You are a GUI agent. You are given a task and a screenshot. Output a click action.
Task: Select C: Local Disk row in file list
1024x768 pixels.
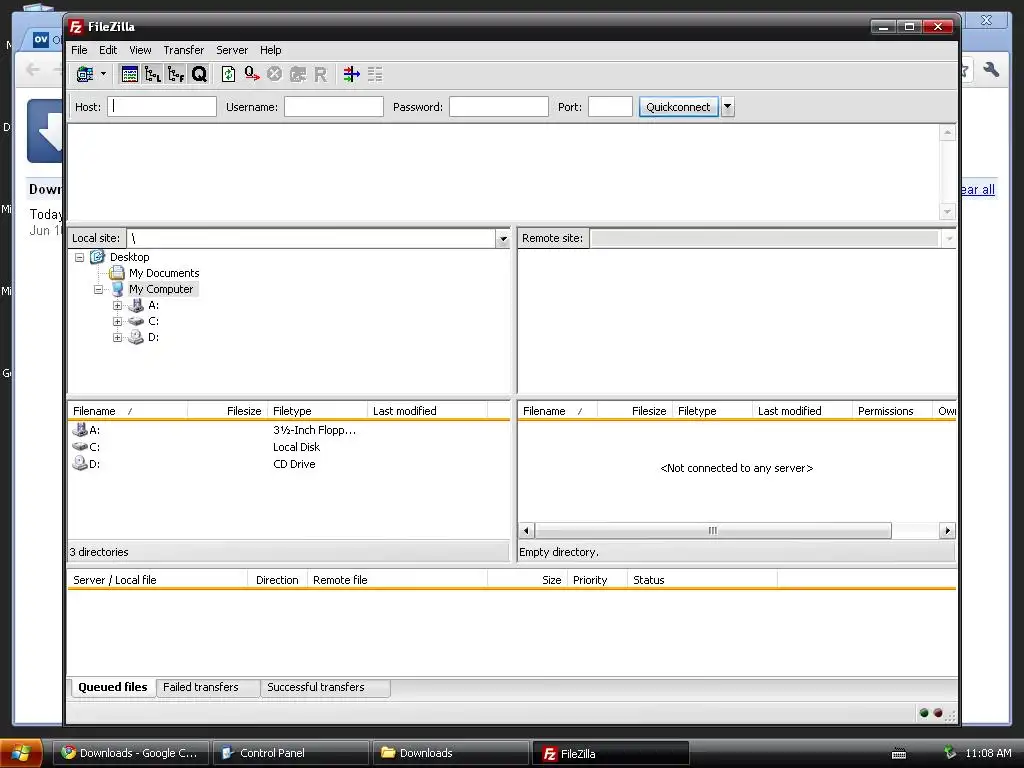point(289,447)
